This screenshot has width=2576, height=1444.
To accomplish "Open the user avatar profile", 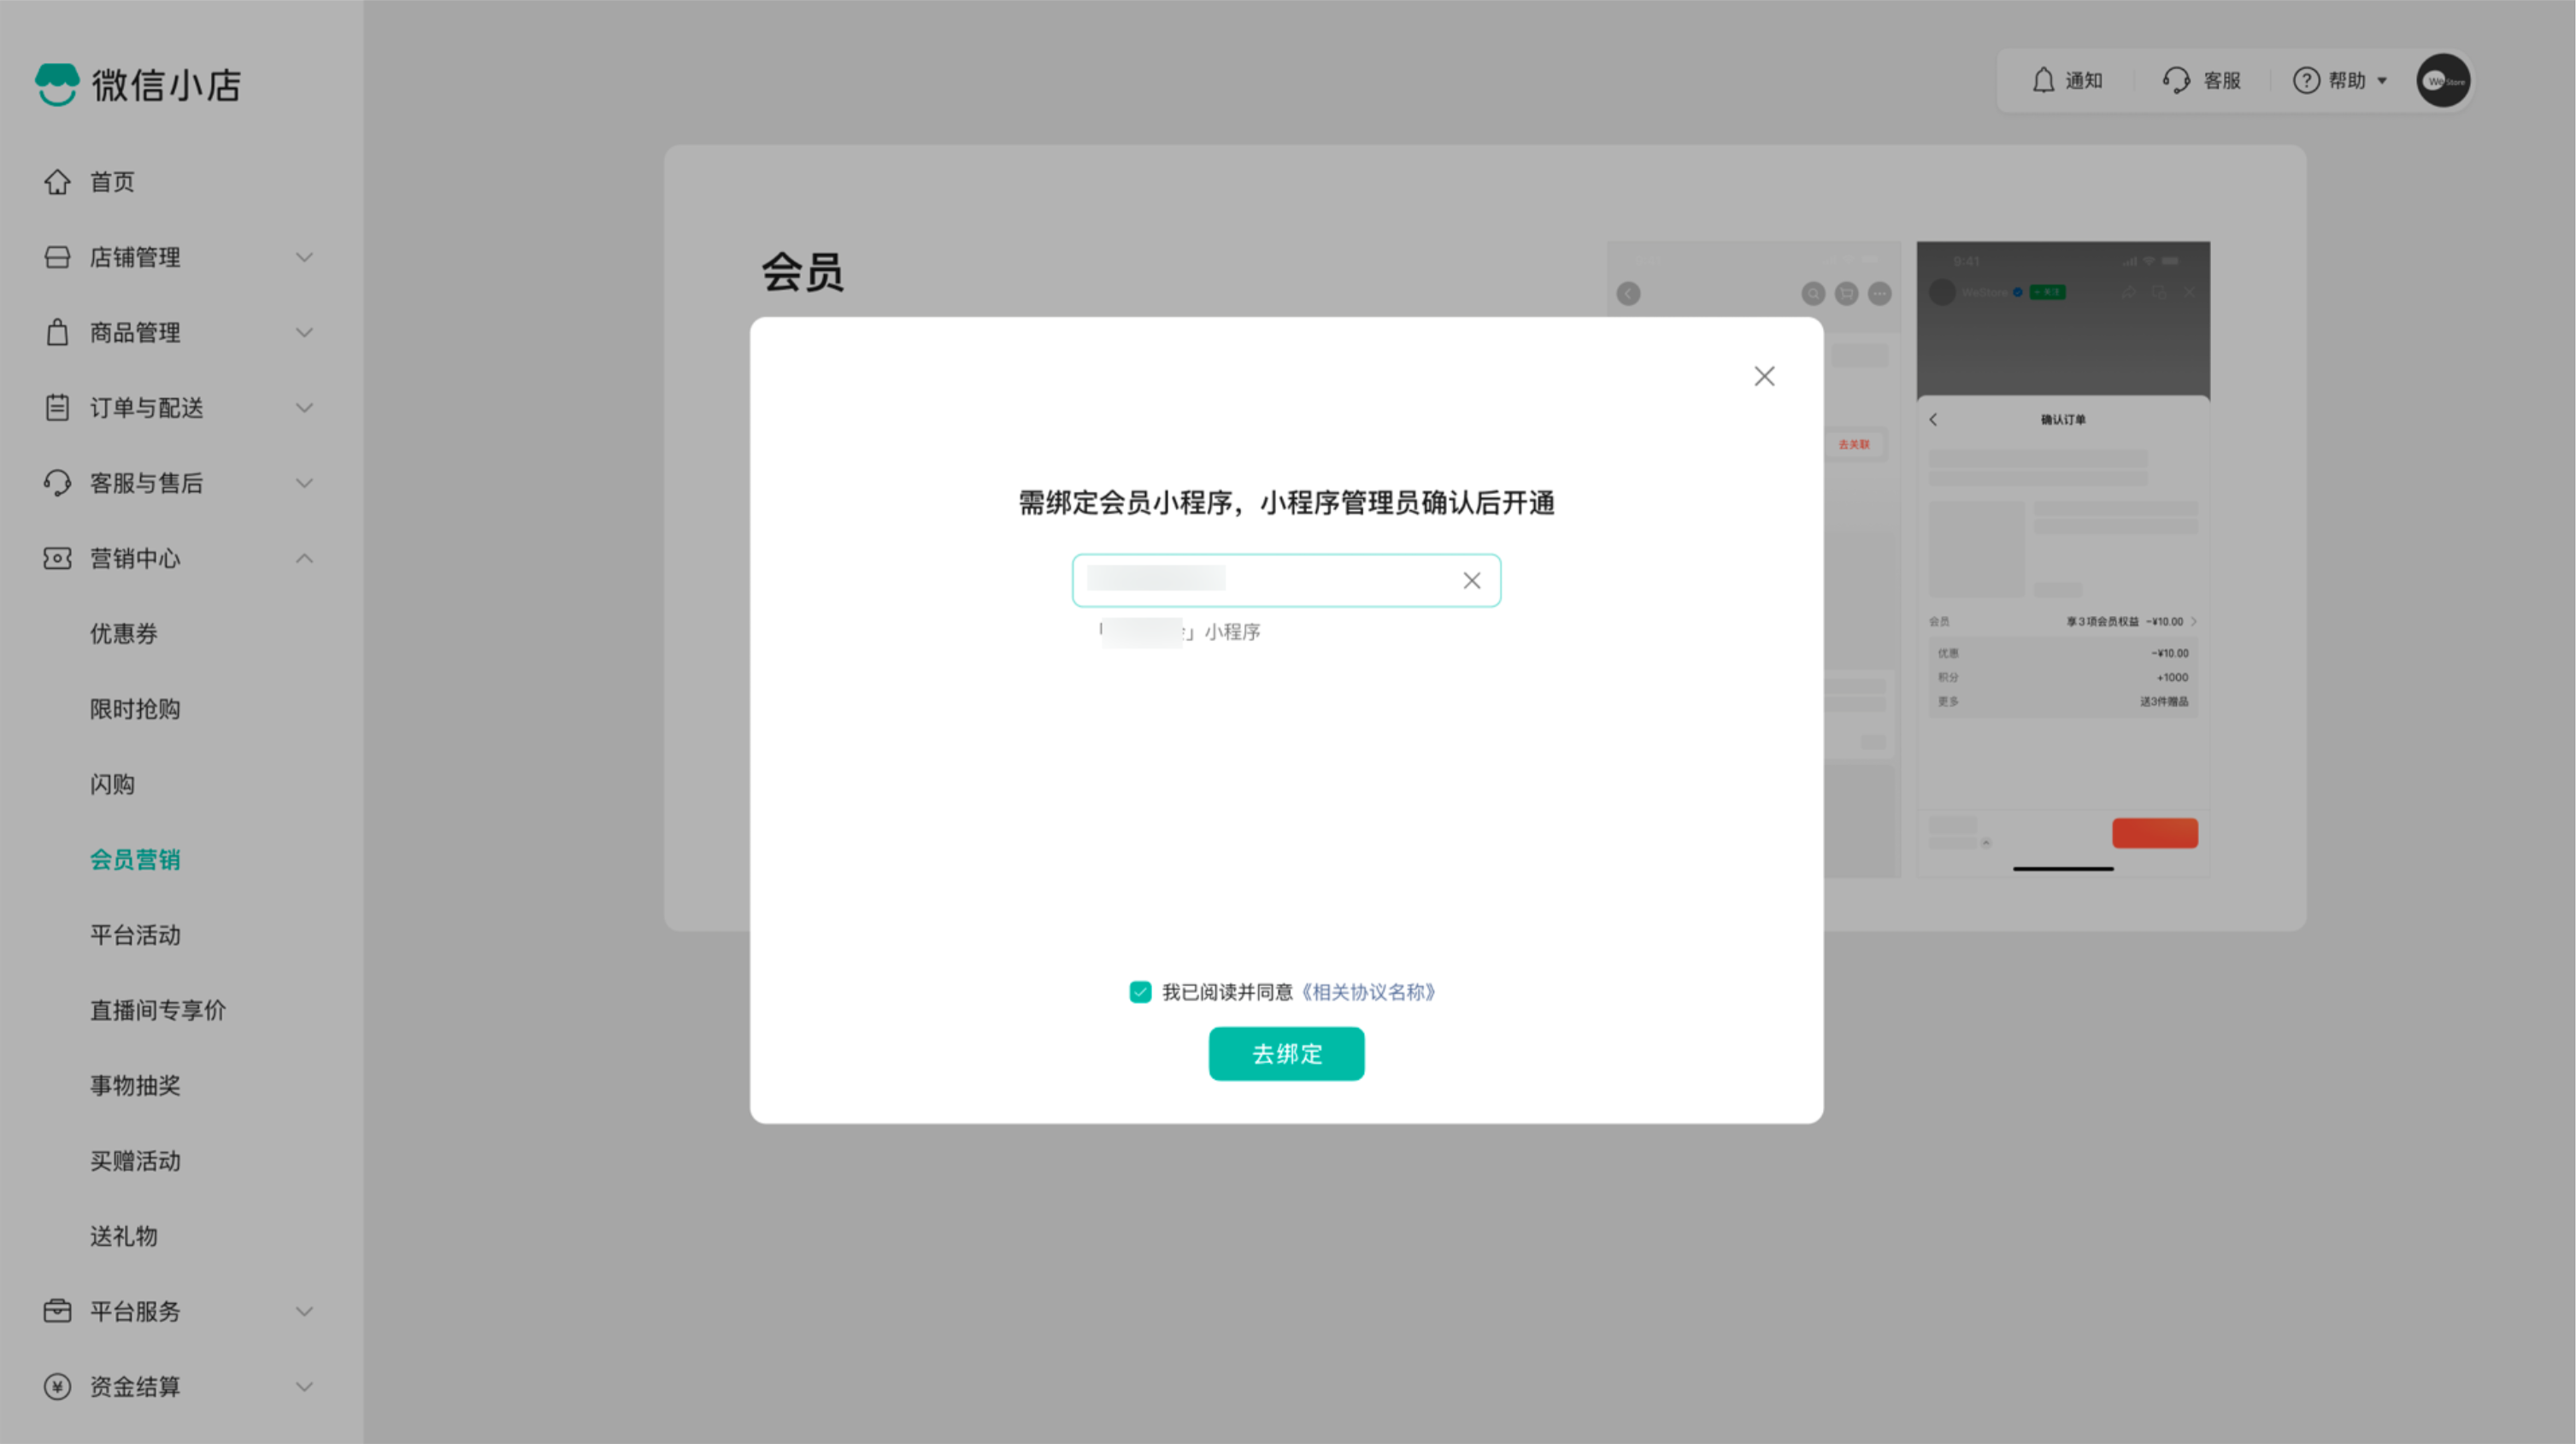I will (2443, 80).
